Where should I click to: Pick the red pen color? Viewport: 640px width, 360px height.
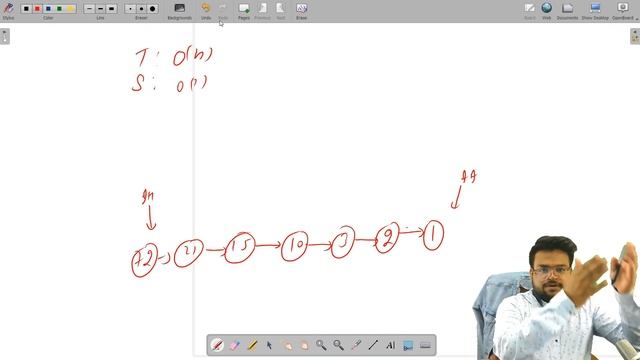37,9
